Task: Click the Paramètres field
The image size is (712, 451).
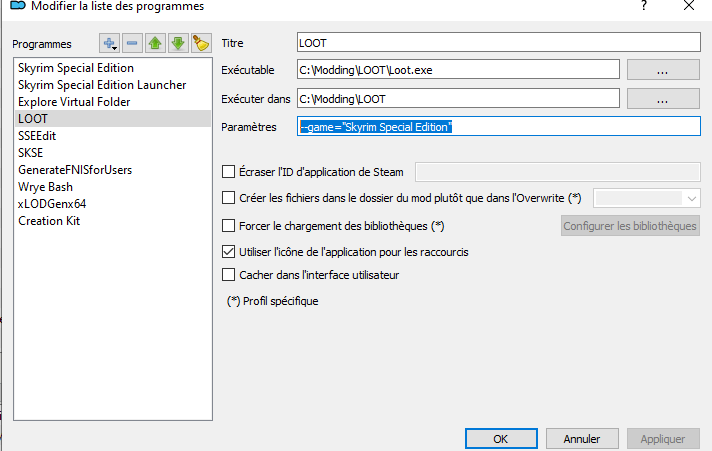Action: tap(499, 127)
